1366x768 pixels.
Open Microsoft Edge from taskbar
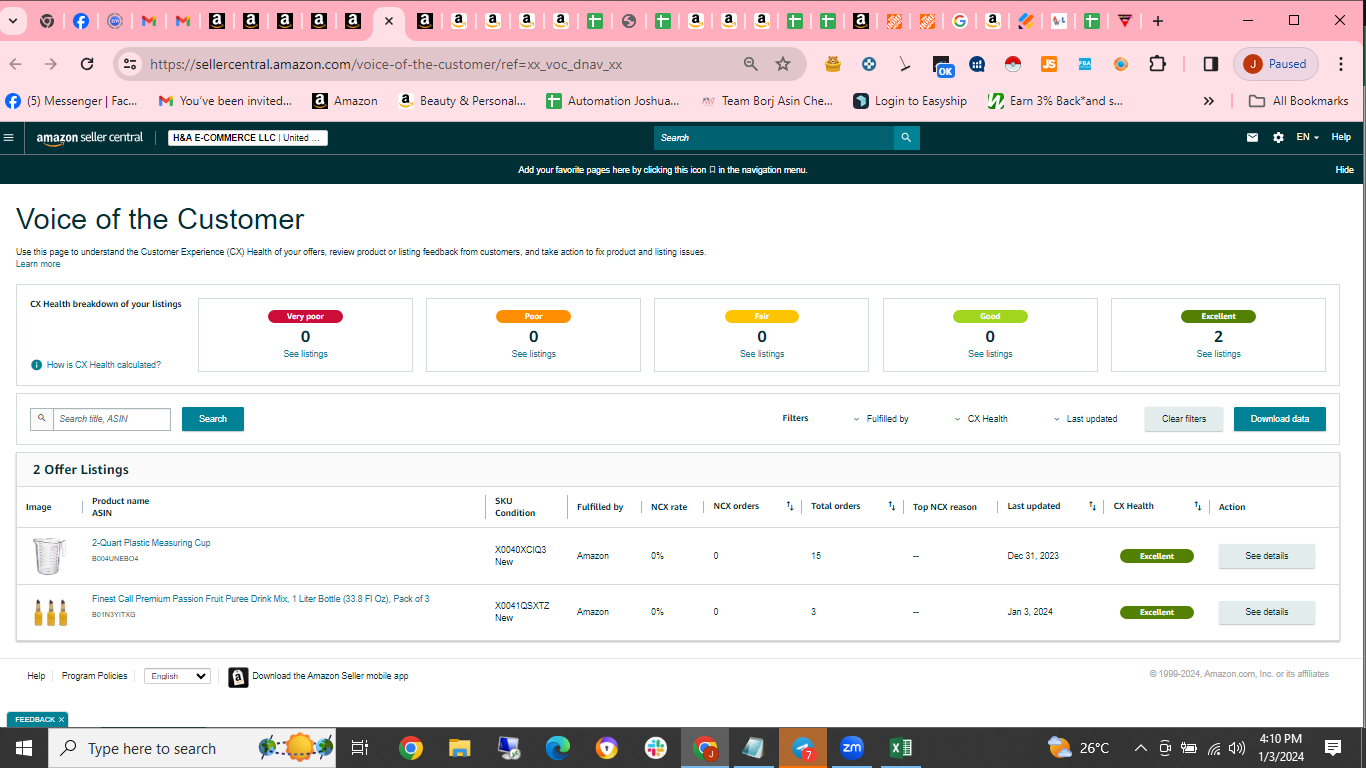click(x=557, y=748)
